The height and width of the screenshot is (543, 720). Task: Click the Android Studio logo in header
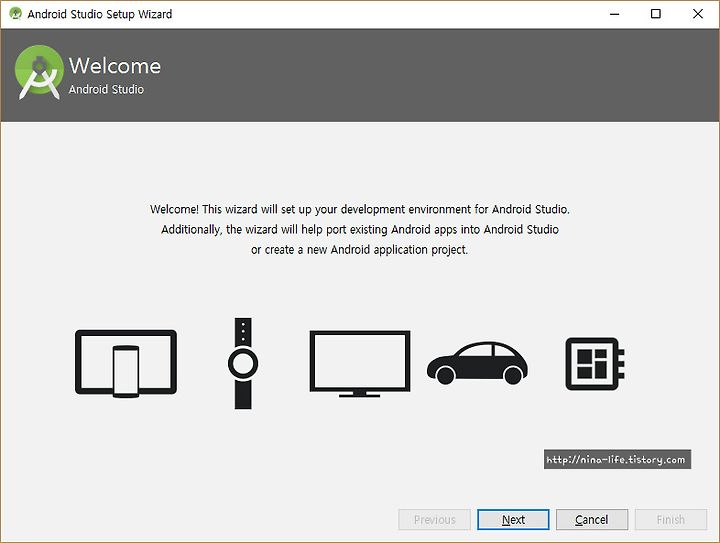pos(39,73)
